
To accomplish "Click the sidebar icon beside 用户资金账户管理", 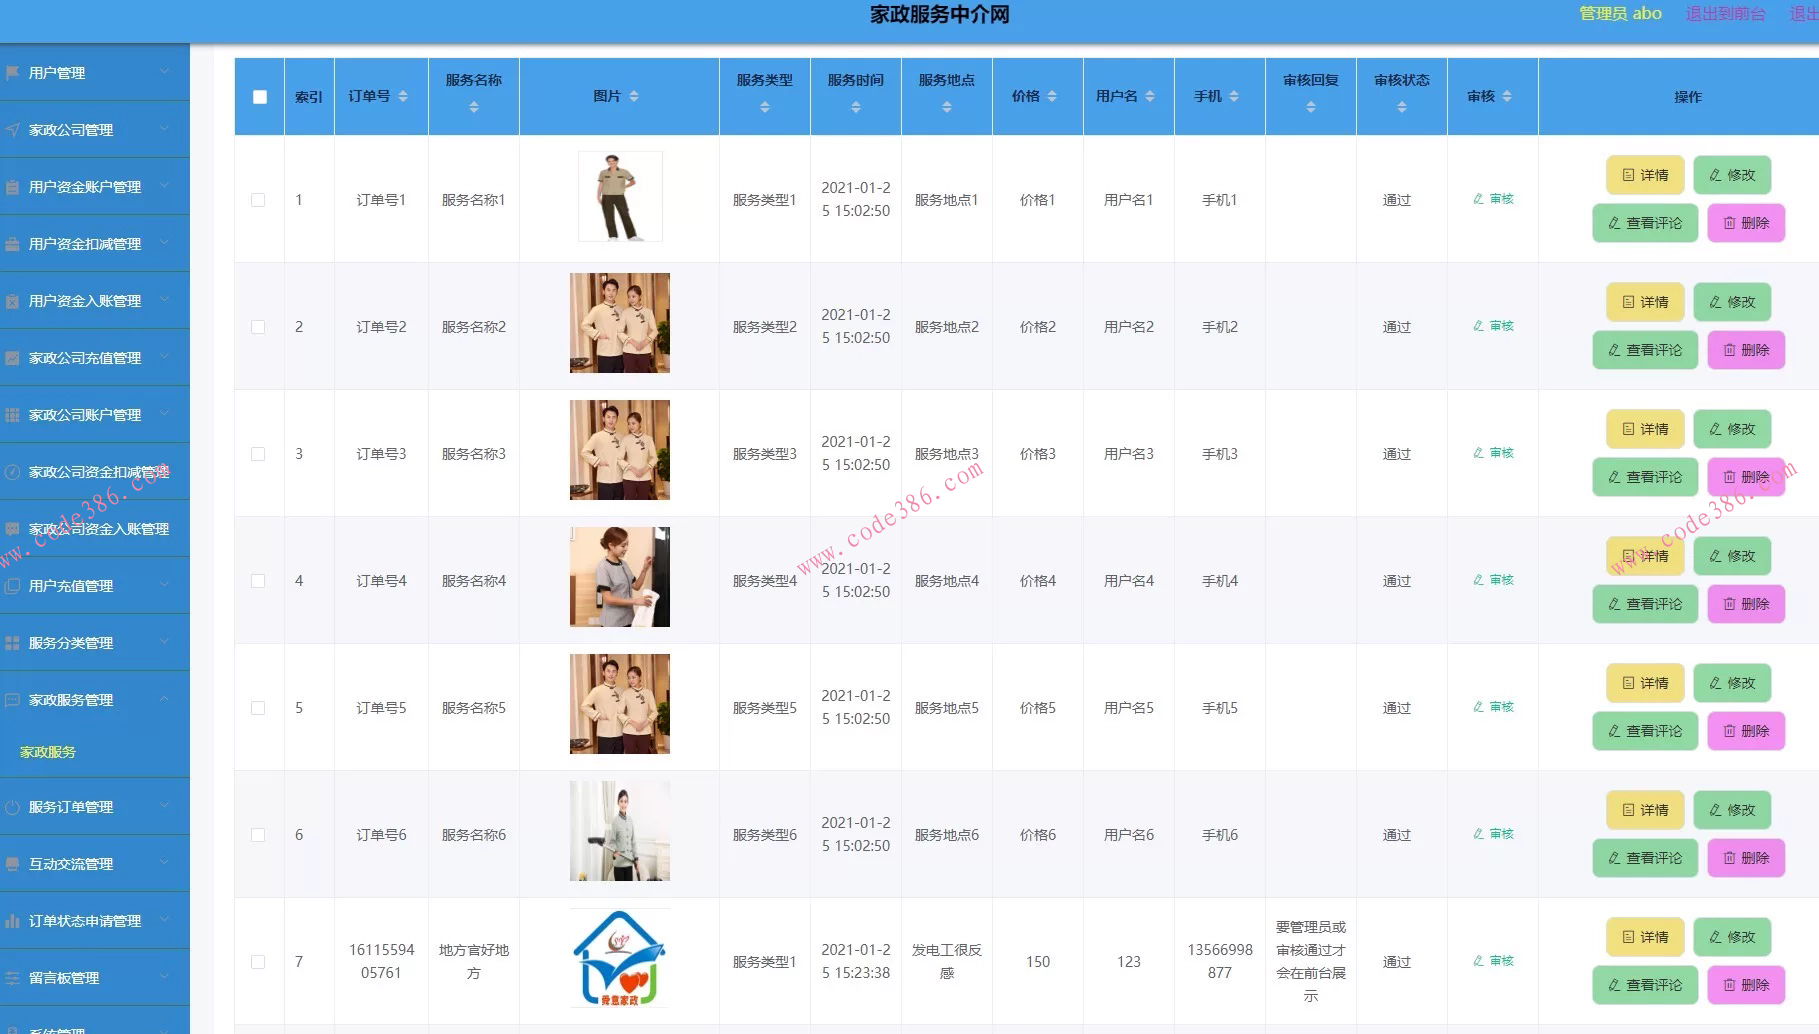I will (12, 187).
